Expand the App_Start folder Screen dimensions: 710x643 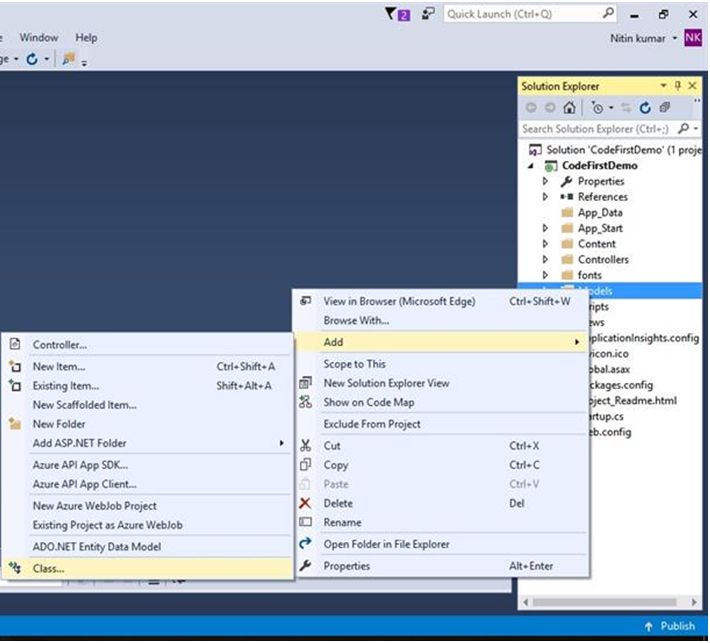[545, 228]
